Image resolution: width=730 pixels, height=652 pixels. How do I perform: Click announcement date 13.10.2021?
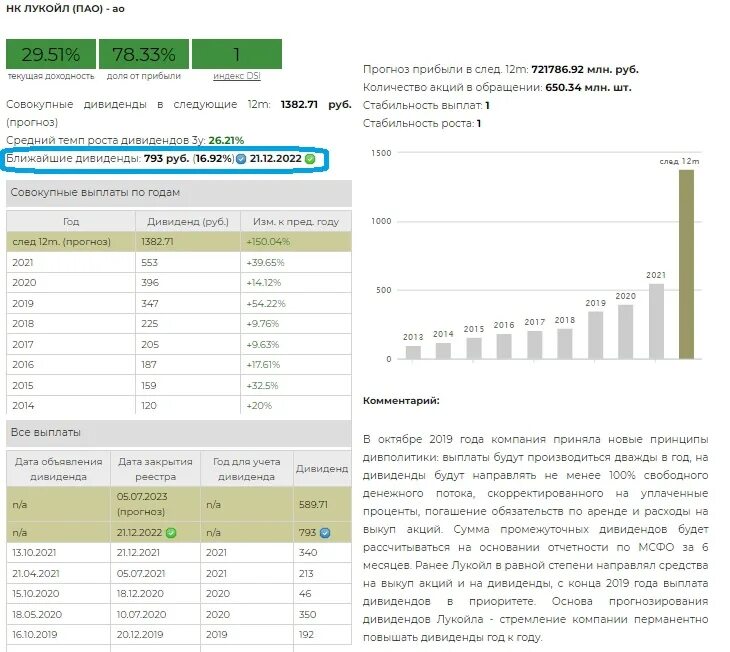coord(34,553)
